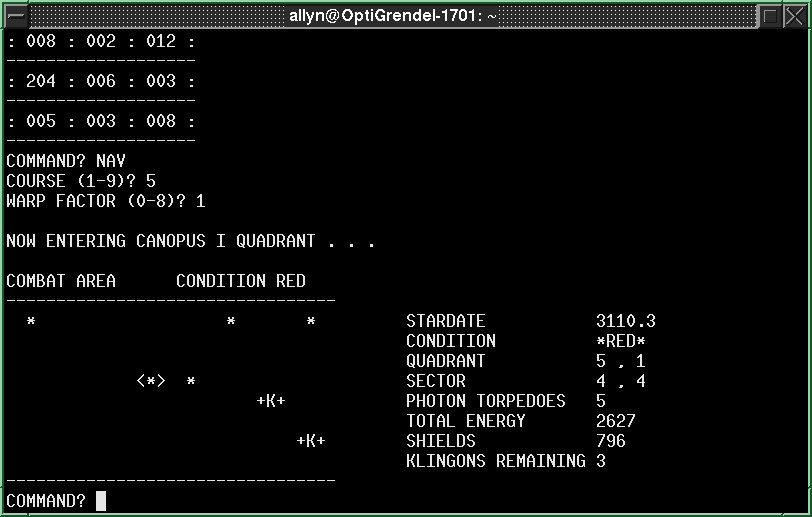Click the star next to the Enterprise
Image resolution: width=812 pixels, height=517 pixels.
click(191, 382)
